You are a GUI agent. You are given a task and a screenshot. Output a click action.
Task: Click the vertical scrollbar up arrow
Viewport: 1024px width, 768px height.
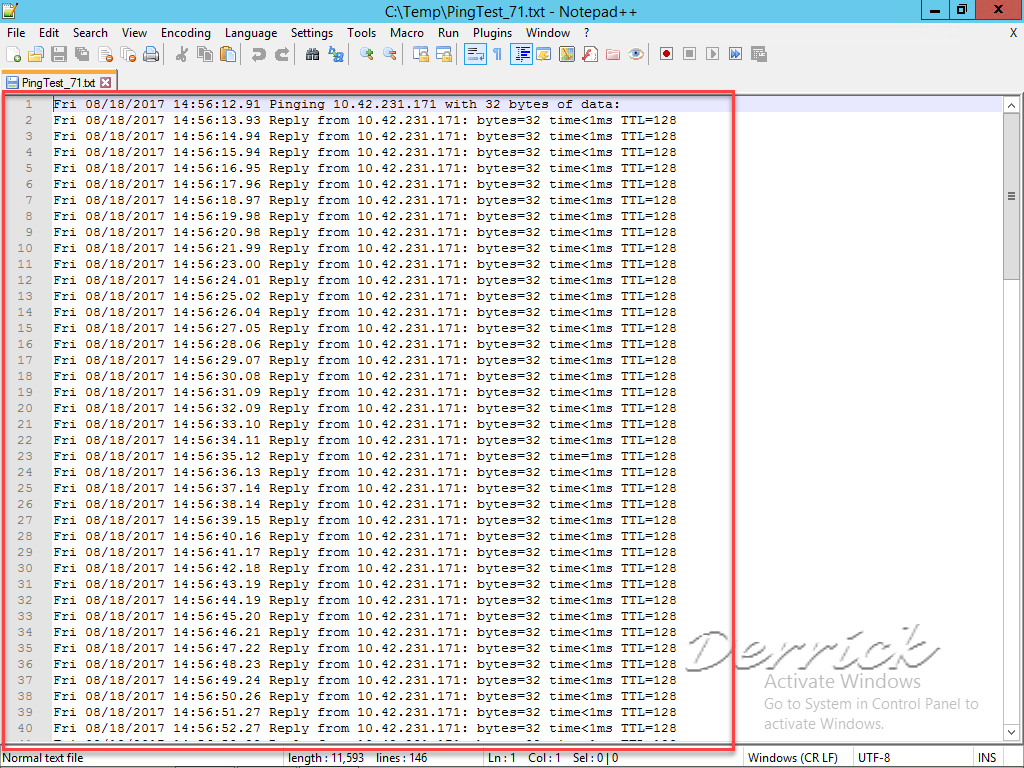[1013, 103]
